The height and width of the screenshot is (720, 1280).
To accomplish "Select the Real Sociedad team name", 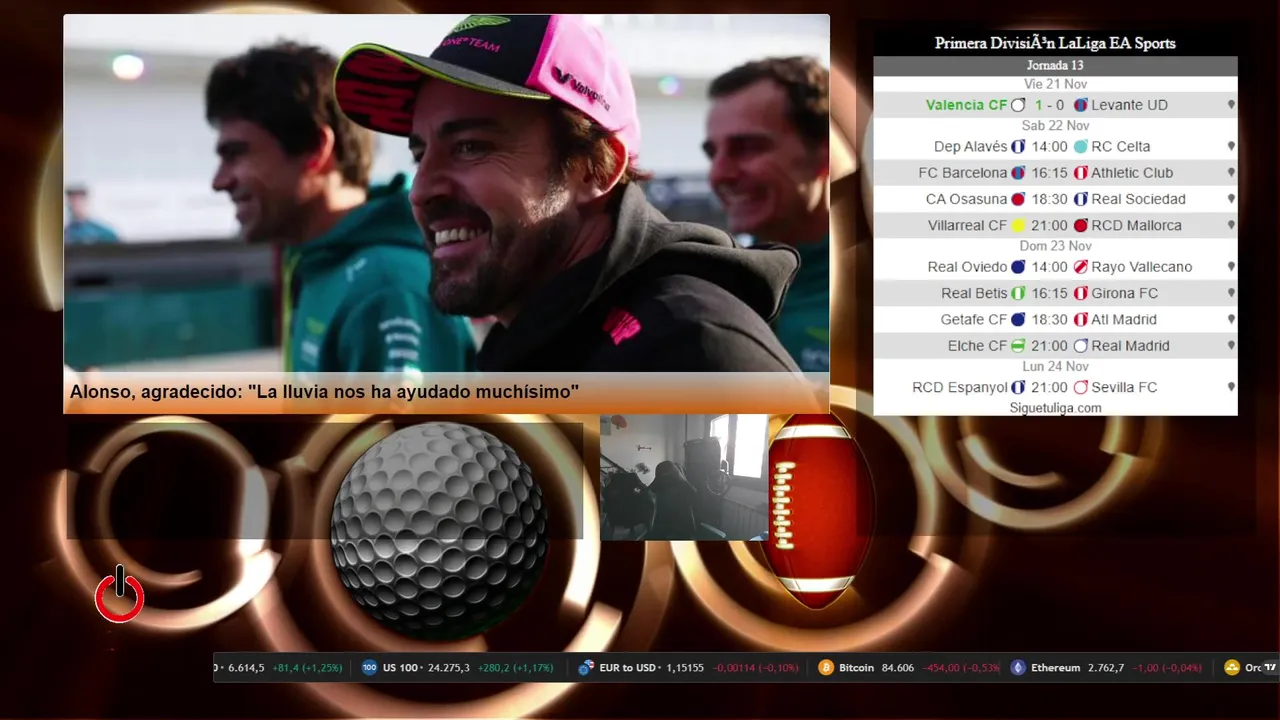I will coord(1138,199).
